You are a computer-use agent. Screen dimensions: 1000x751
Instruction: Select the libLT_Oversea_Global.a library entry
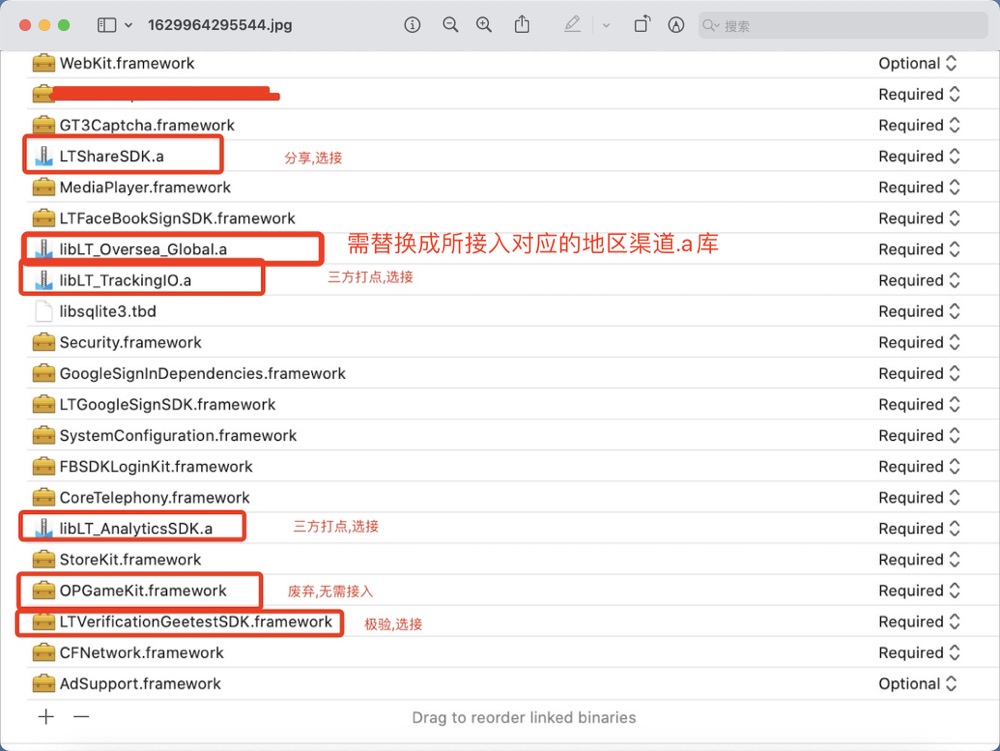pyautogui.click(x=149, y=249)
